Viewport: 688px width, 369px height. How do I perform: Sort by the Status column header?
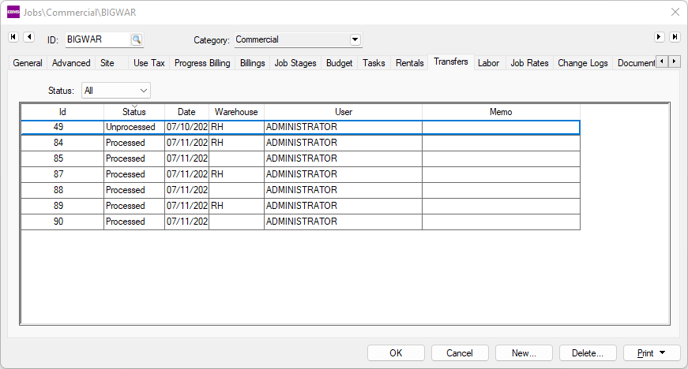pos(134,111)
